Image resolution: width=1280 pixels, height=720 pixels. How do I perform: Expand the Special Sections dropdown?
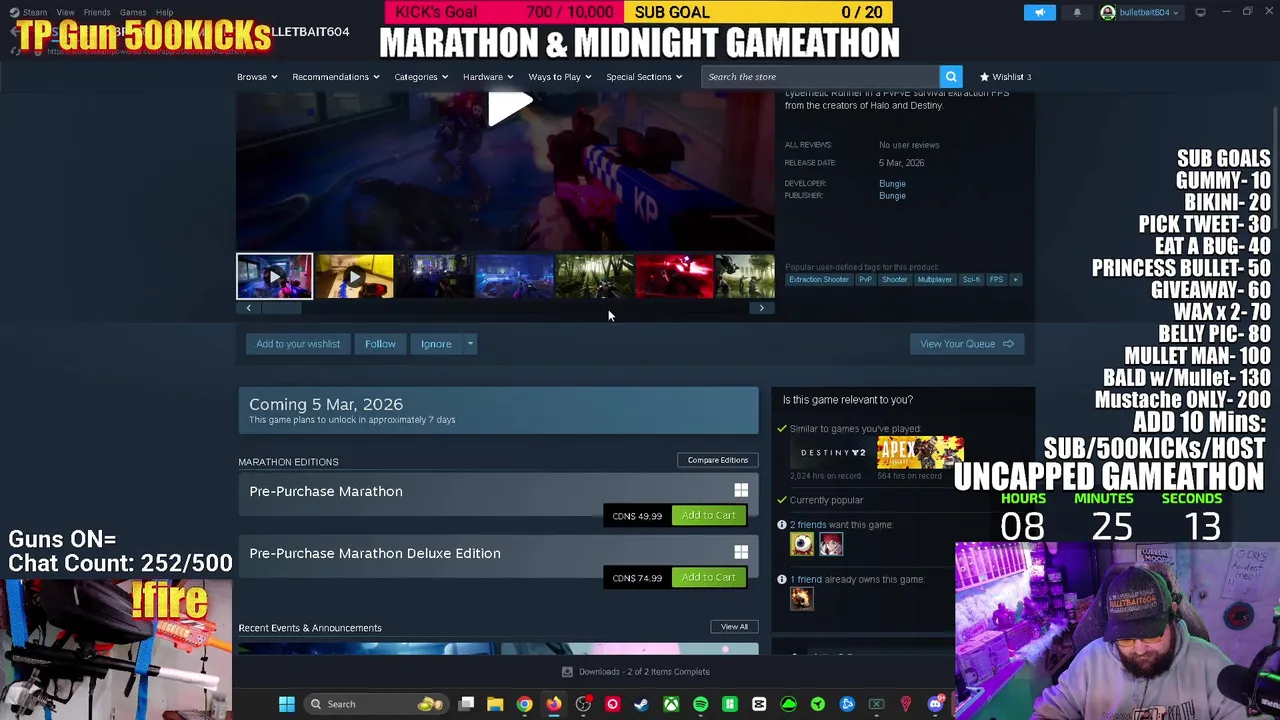[644, 77]
